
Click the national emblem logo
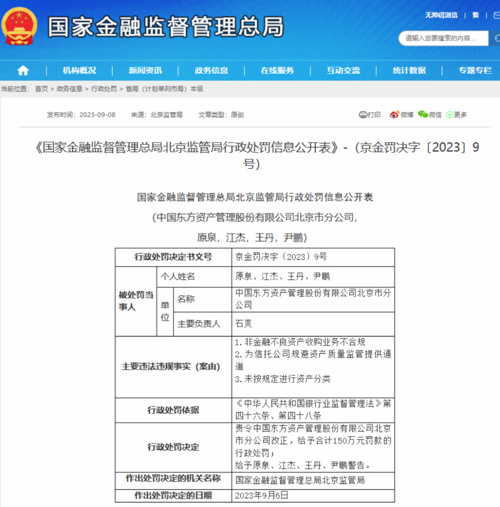click(x=19, y=26)
